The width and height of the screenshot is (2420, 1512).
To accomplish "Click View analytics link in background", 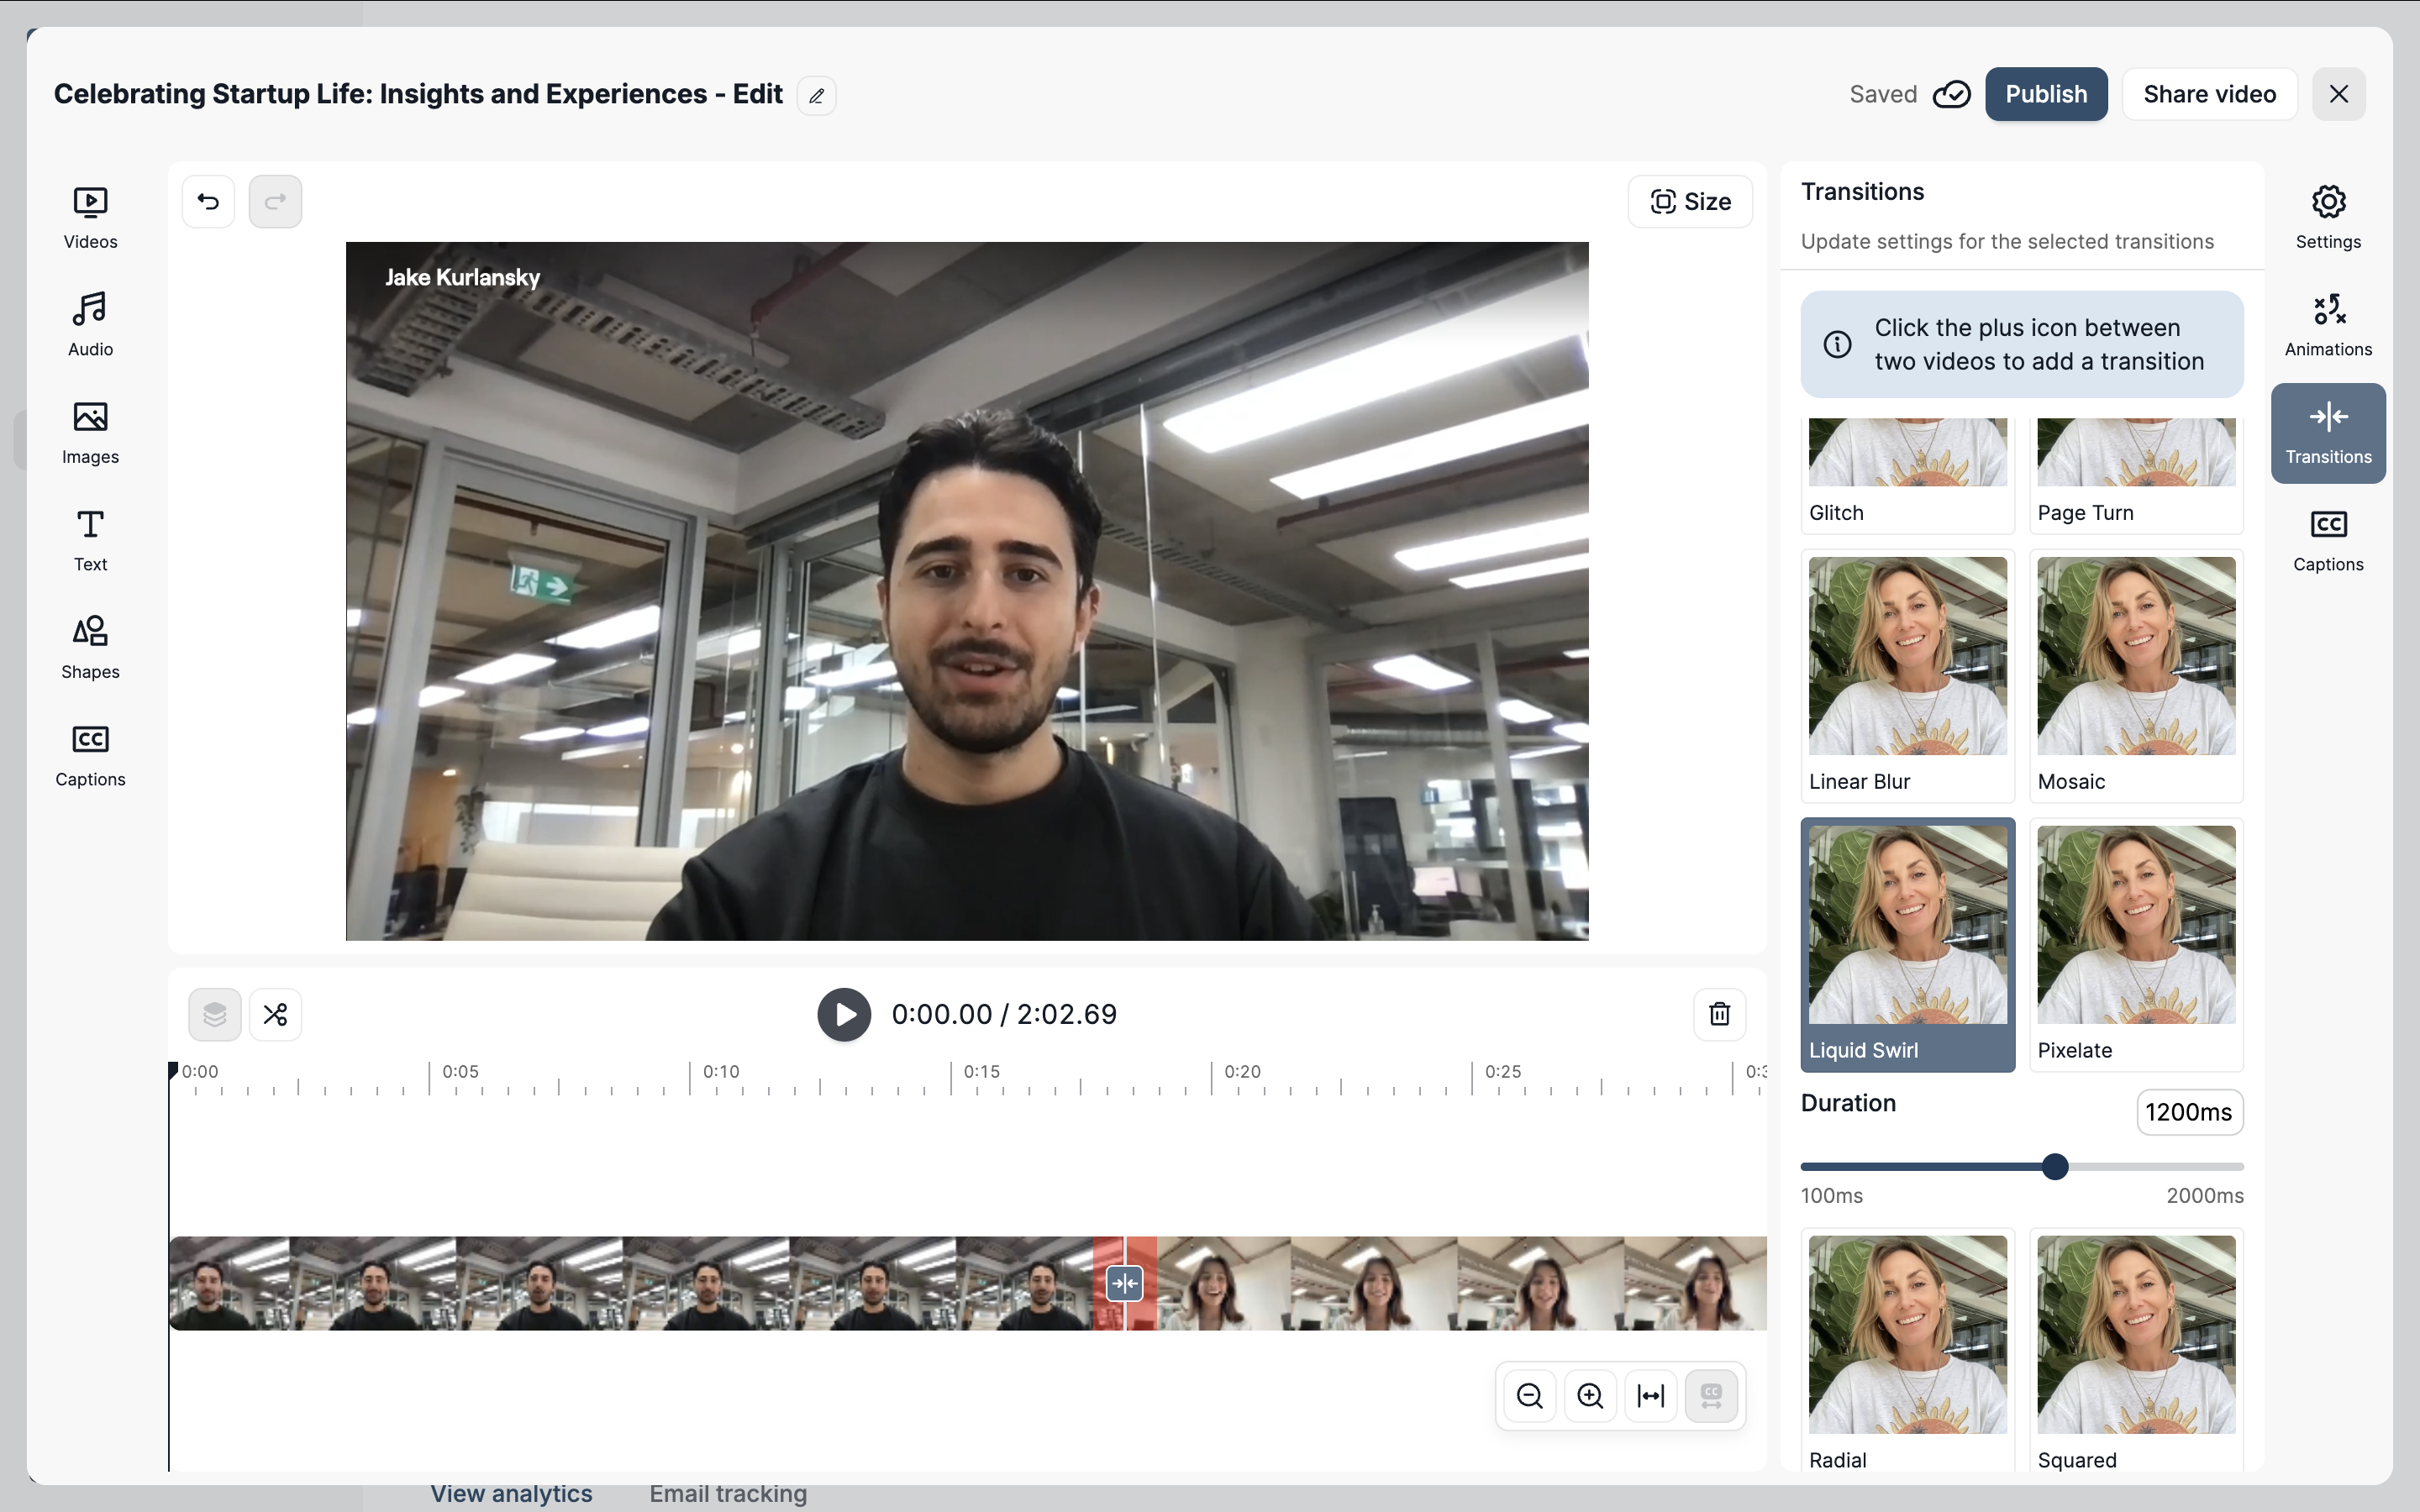I will 511,1494.
